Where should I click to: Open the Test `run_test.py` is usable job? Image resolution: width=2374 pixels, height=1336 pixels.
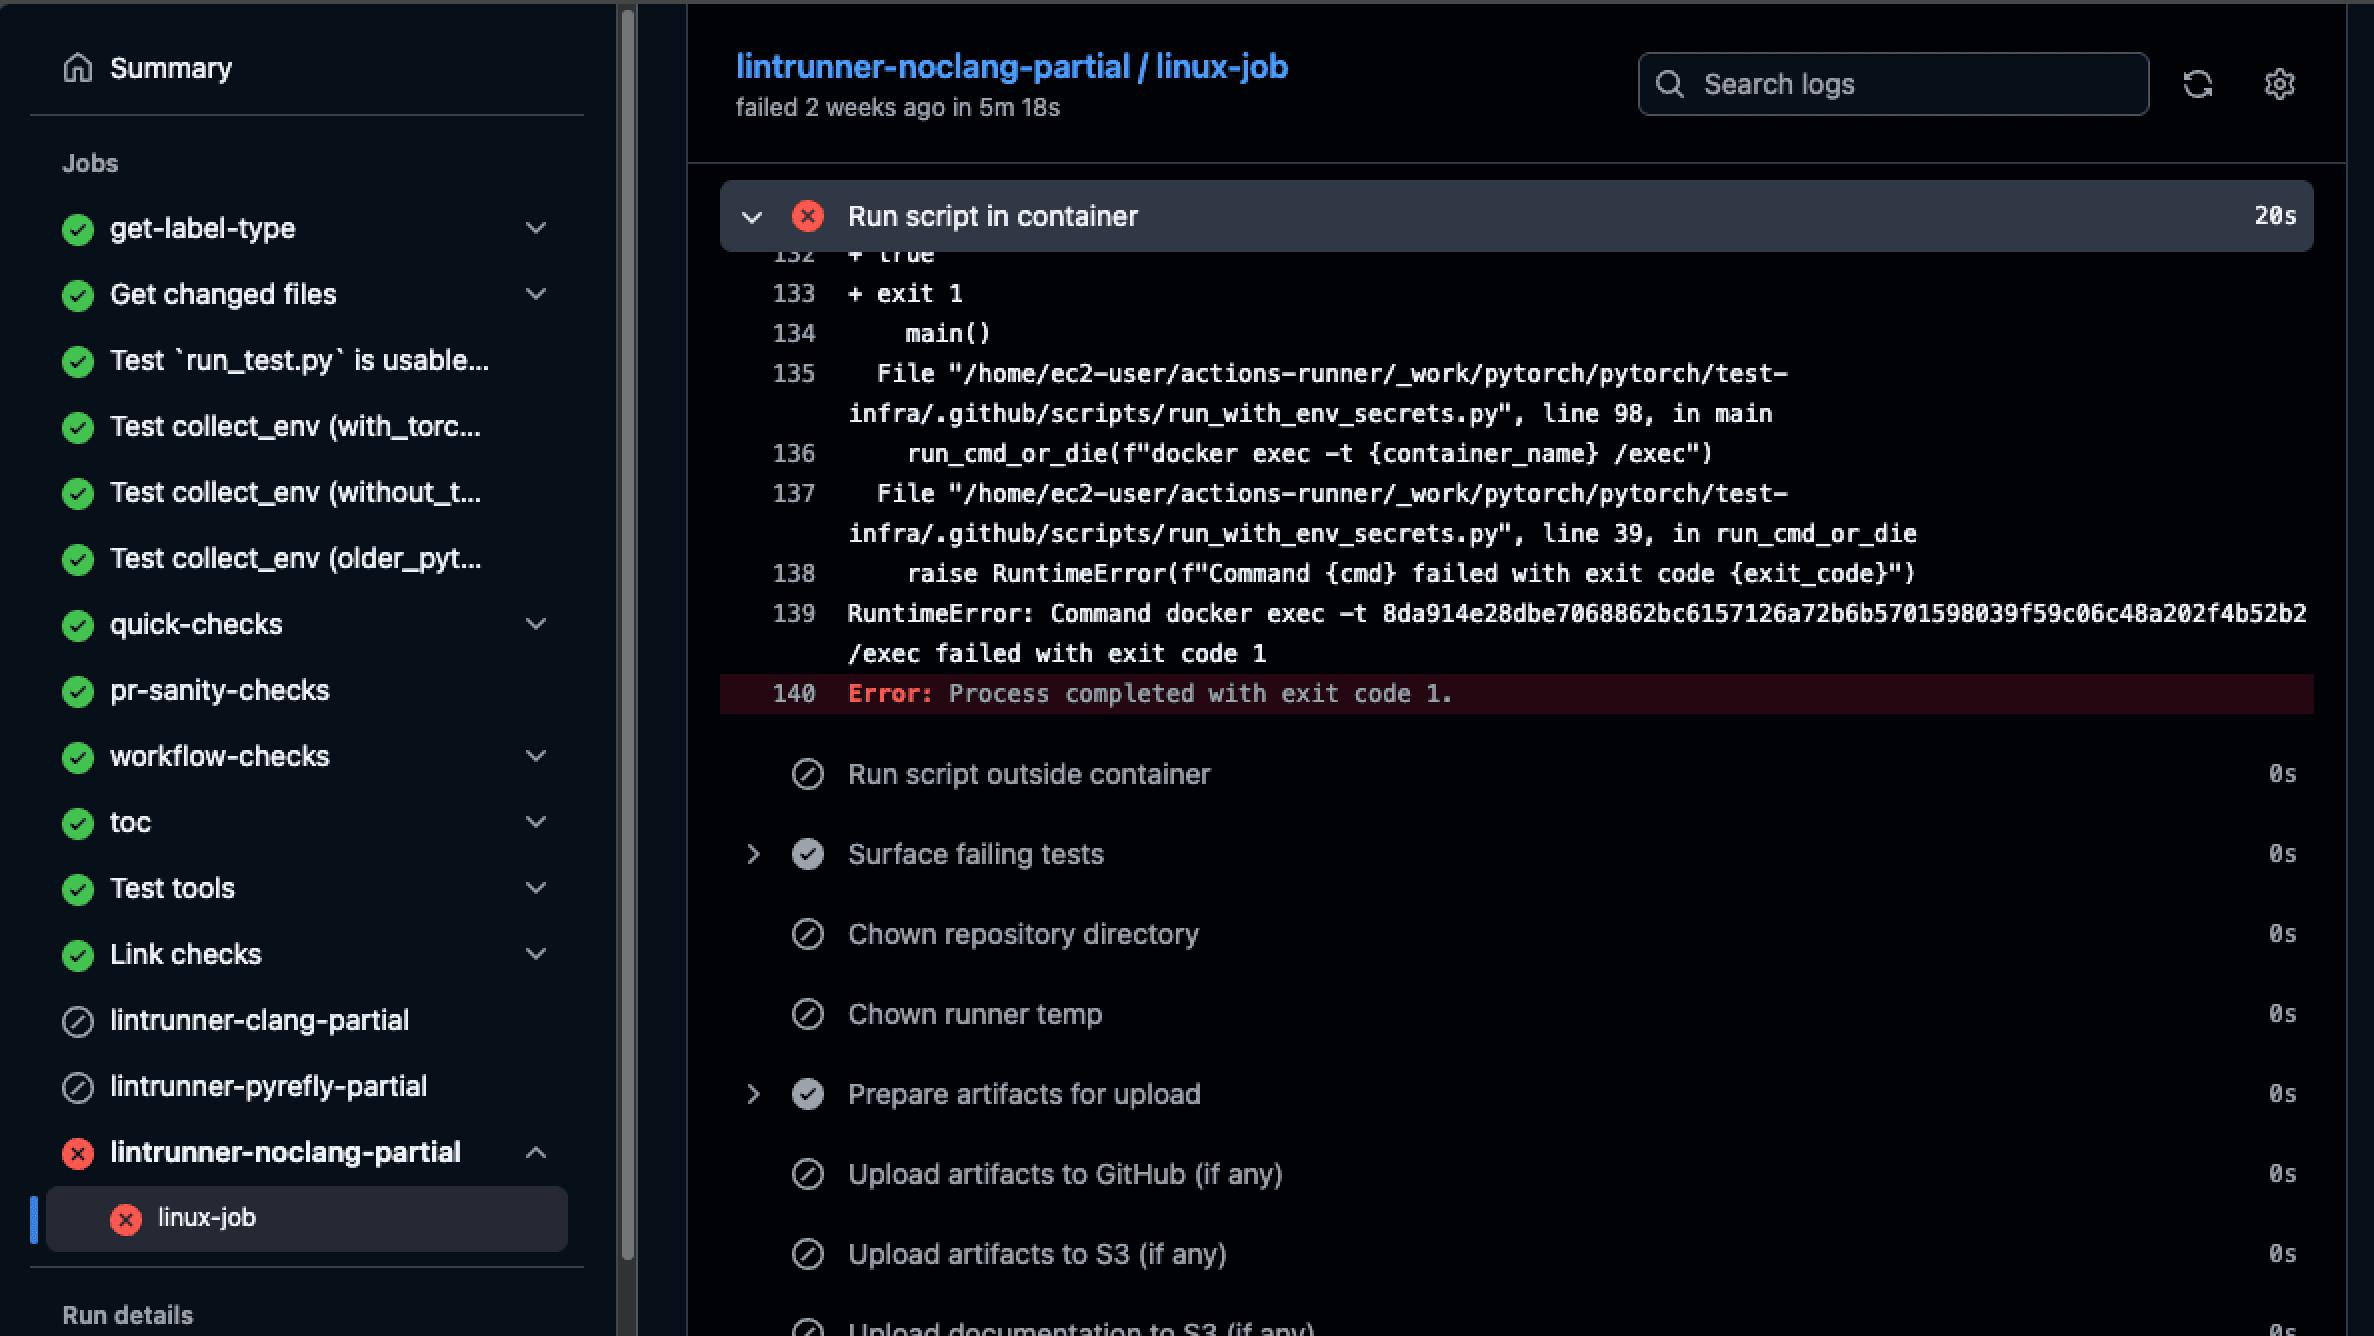click(x=299, y=360)
